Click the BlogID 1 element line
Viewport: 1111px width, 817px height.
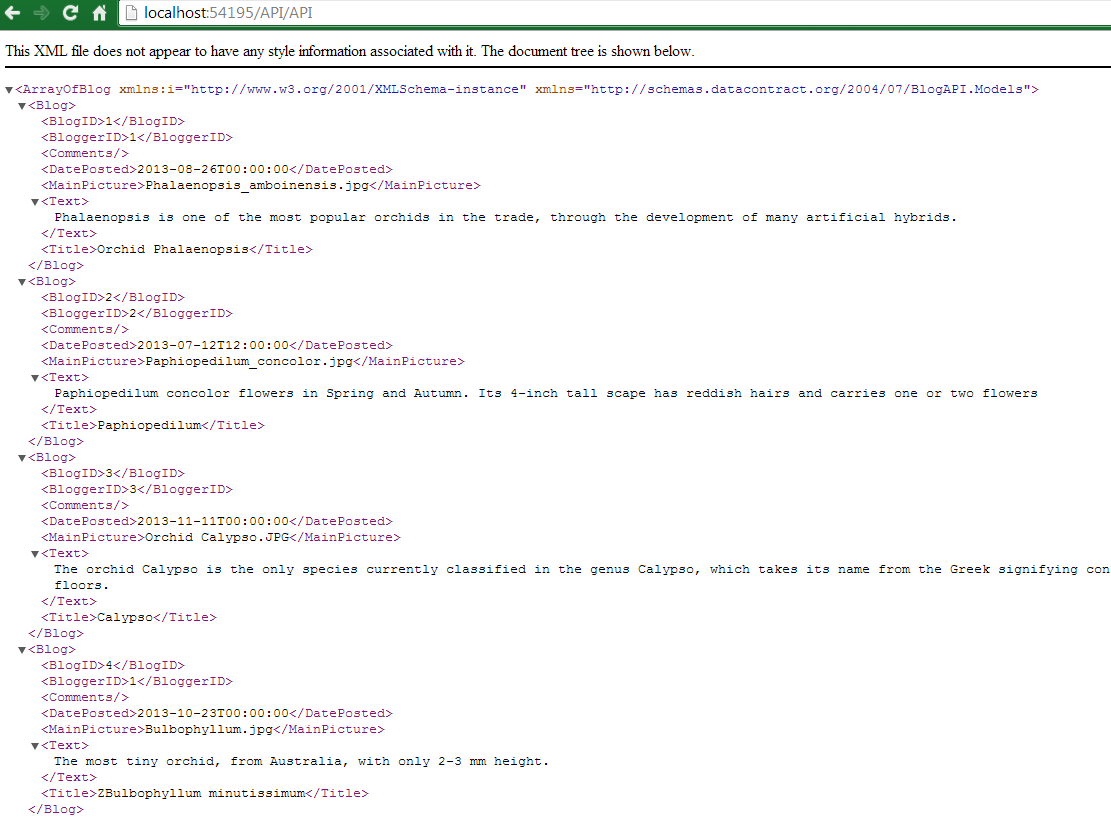pos(113,121)
